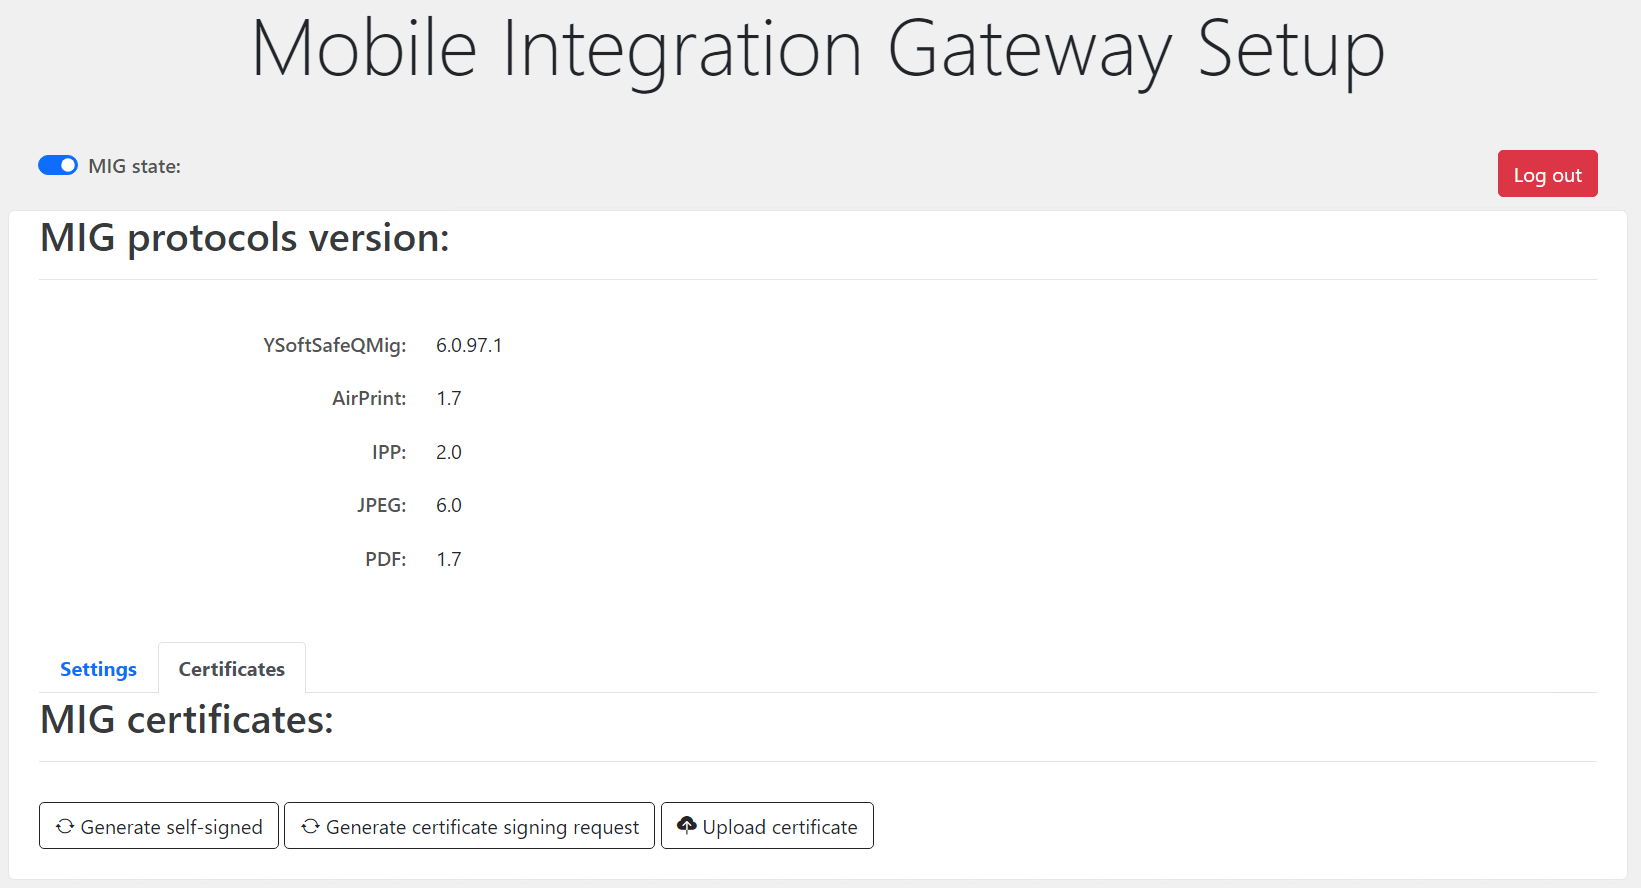Click the PDF version value

coord(449,559)
